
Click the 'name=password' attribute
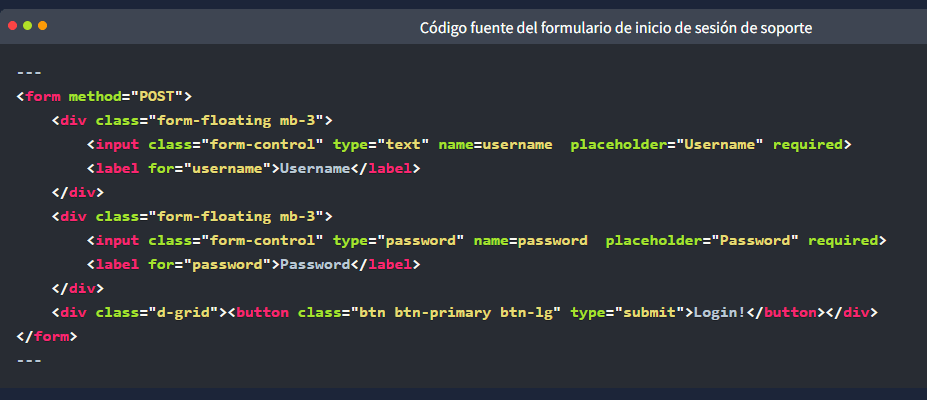[x=530, y=240]
